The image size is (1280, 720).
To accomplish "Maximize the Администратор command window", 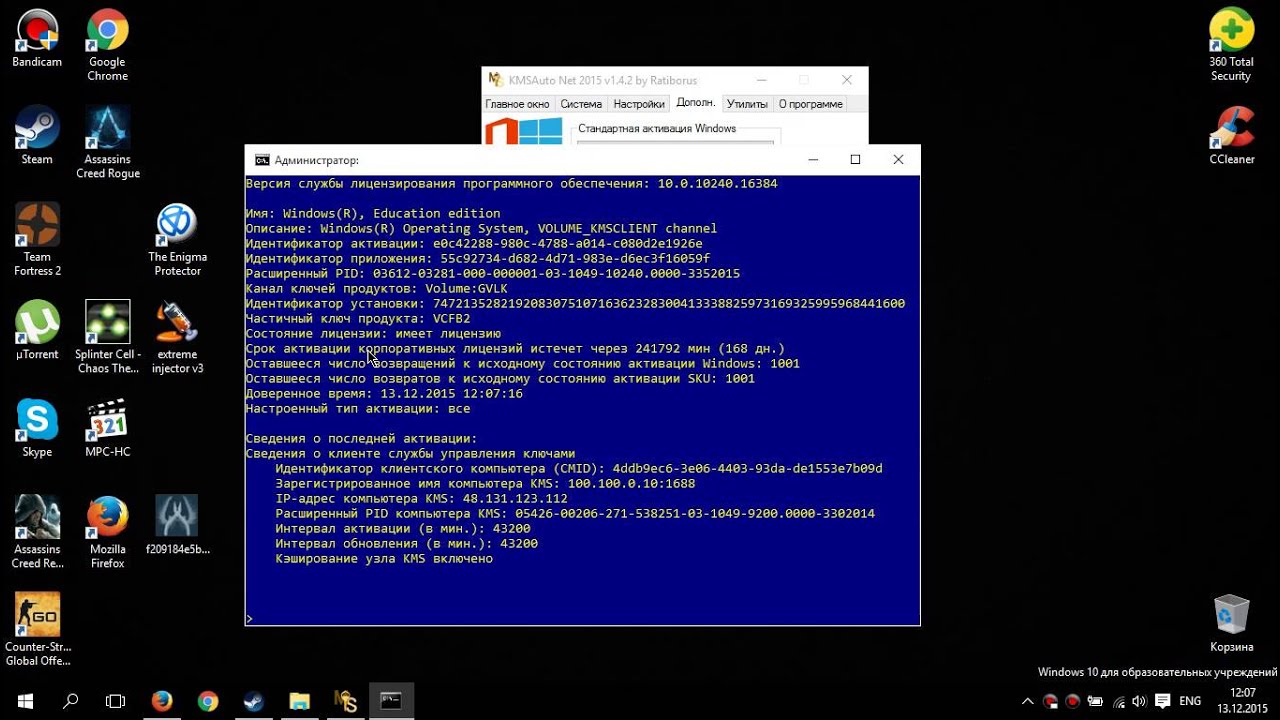I will [855, 160].
